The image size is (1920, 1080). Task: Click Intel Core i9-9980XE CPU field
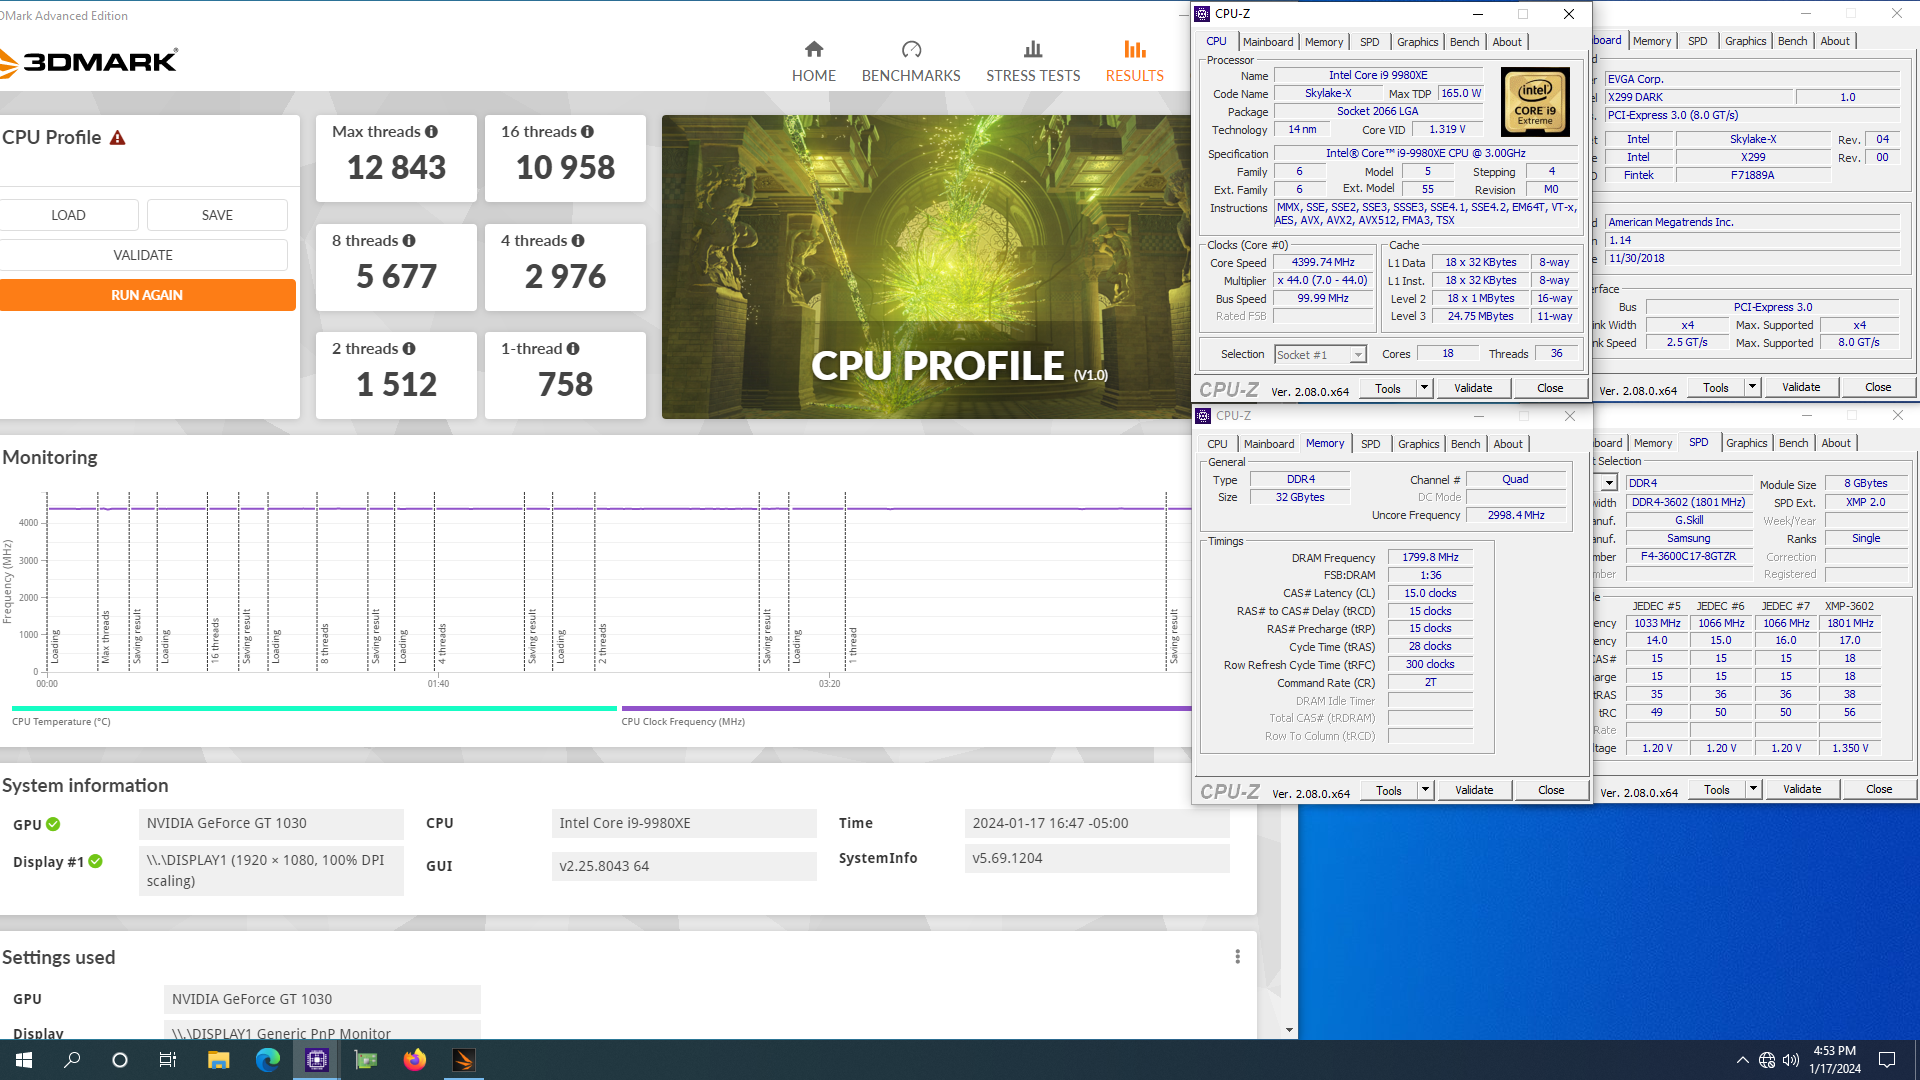click(x=684, y=823)
